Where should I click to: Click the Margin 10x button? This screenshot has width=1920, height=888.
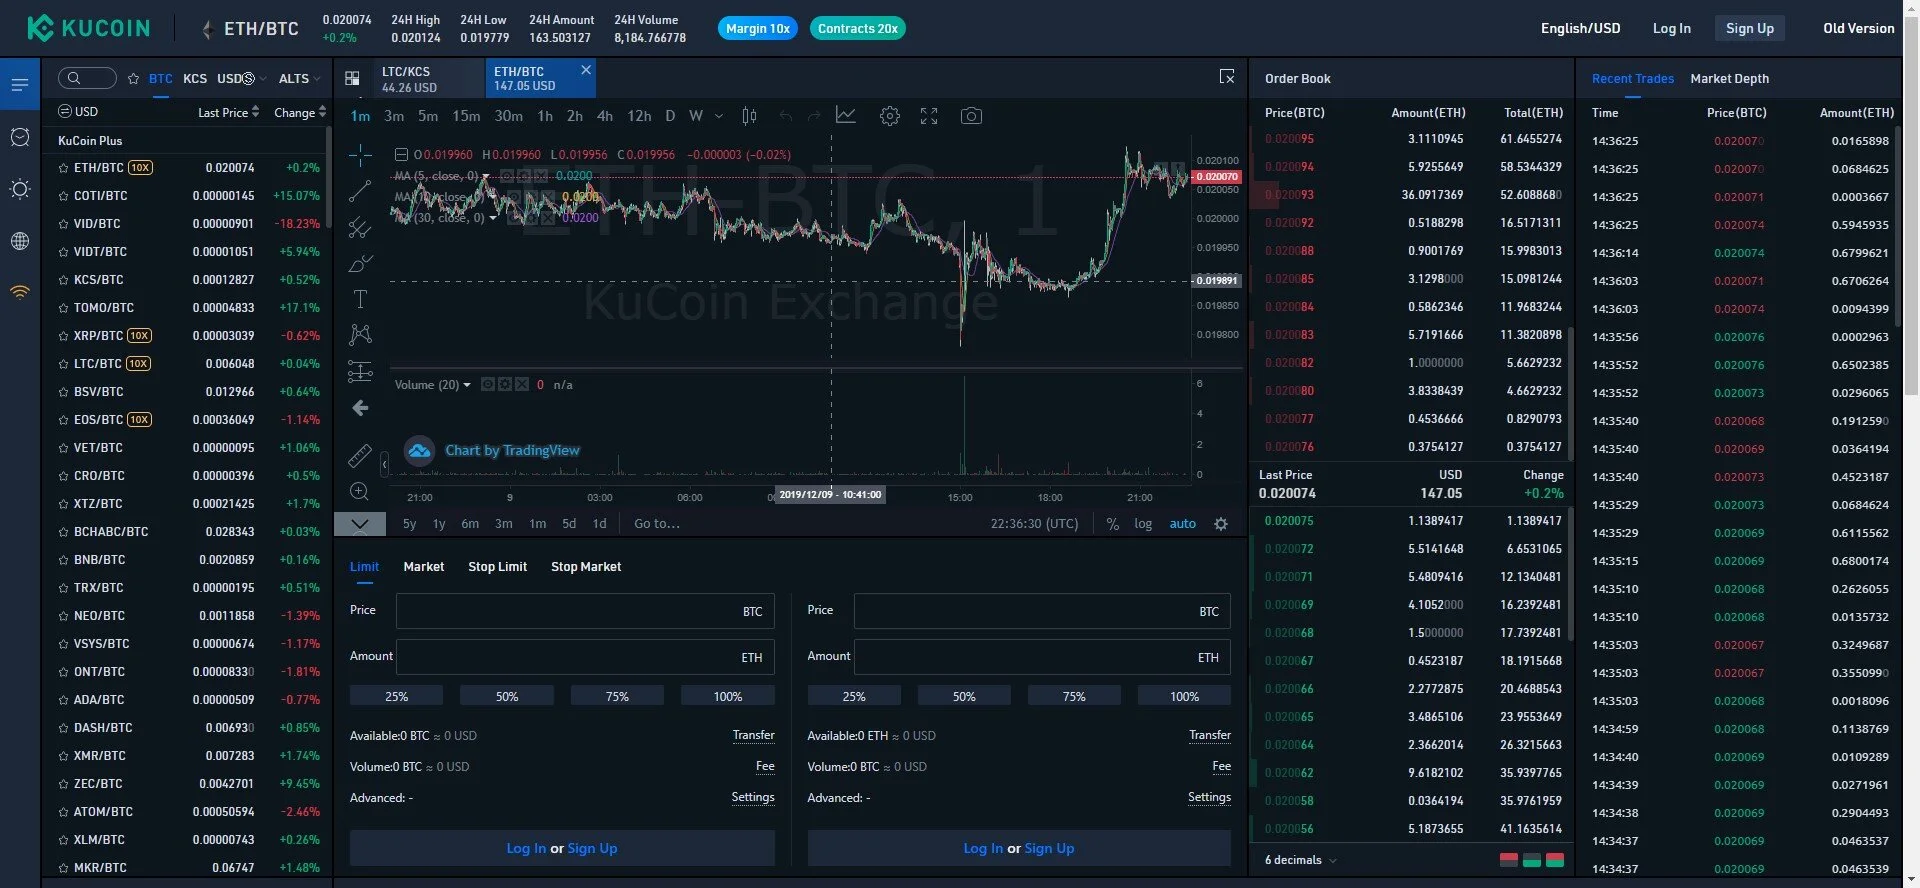pyautogui.click(x=758, y=28)
